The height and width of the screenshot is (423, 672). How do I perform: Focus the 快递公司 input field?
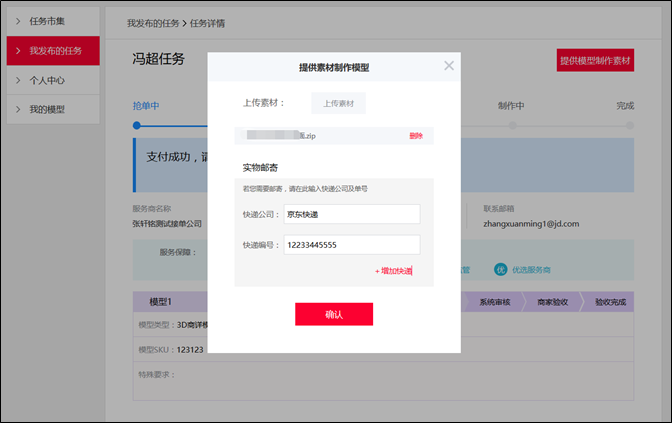coord(351,214)
